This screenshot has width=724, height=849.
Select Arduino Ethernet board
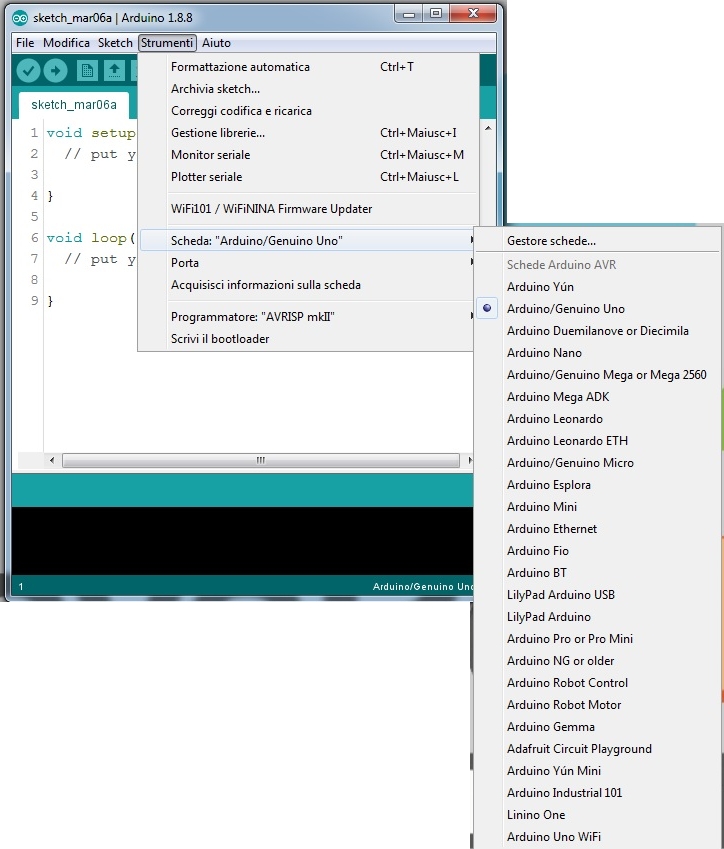[598, 528]
